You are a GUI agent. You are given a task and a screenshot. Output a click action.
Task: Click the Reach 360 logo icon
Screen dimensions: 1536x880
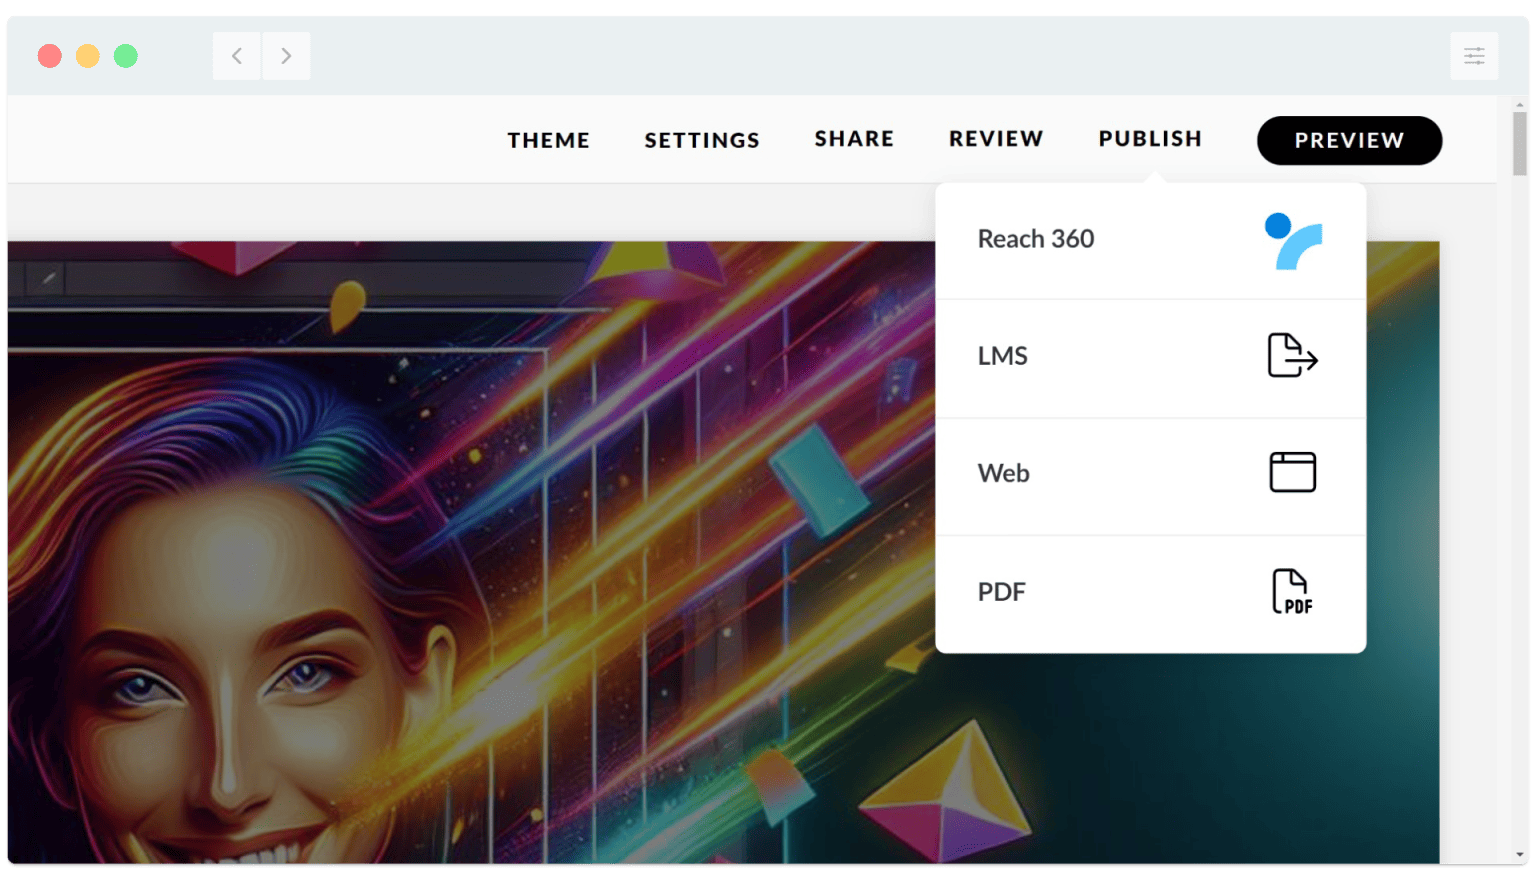point(1293,241)
